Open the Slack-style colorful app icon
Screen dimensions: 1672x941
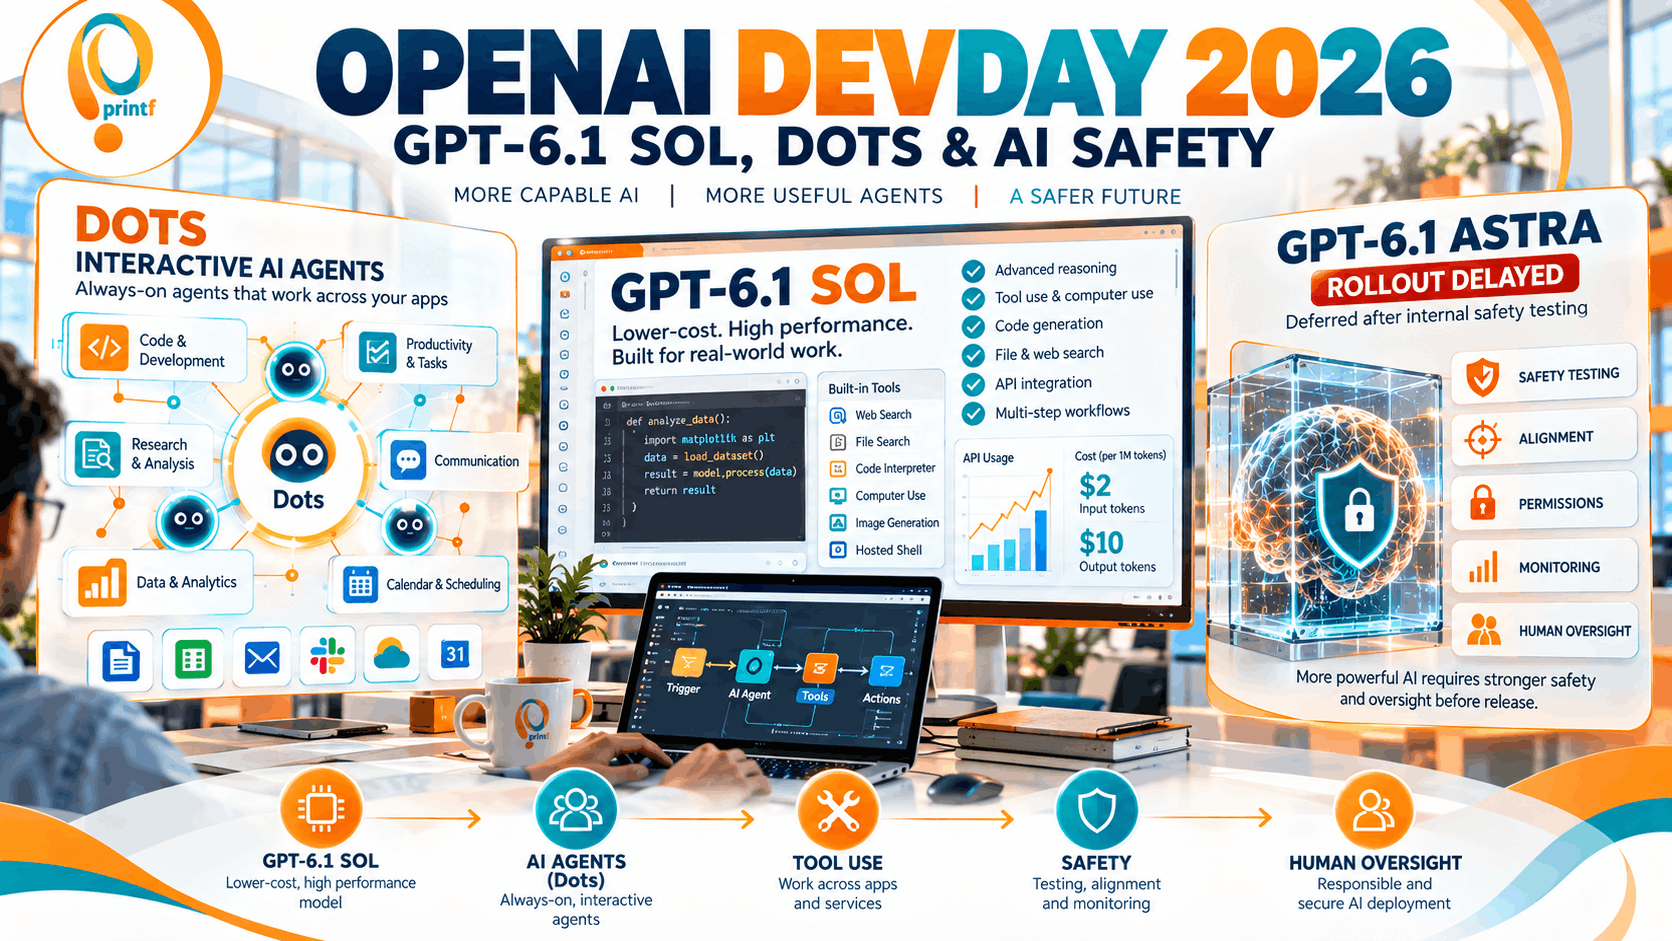coord(327,656)
